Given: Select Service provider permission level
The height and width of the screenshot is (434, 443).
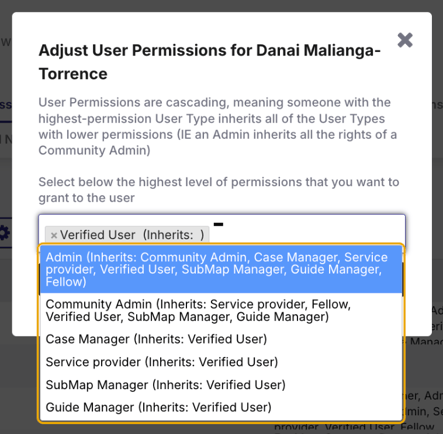Looking at the screenshot, I should [x=221, y=362].
